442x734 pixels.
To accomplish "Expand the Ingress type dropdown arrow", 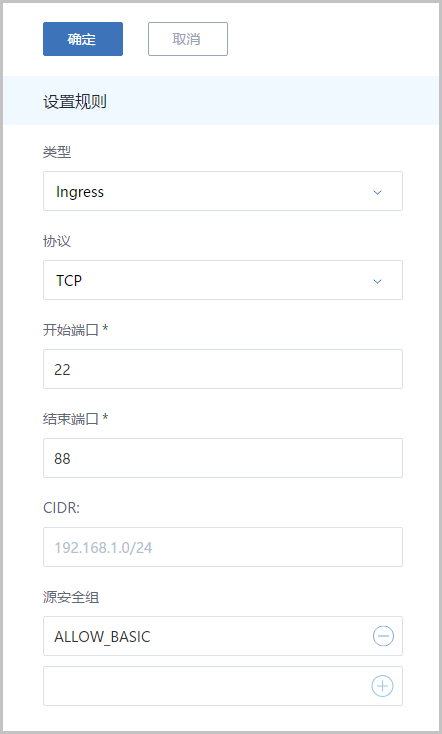I will tap(377, 192).
